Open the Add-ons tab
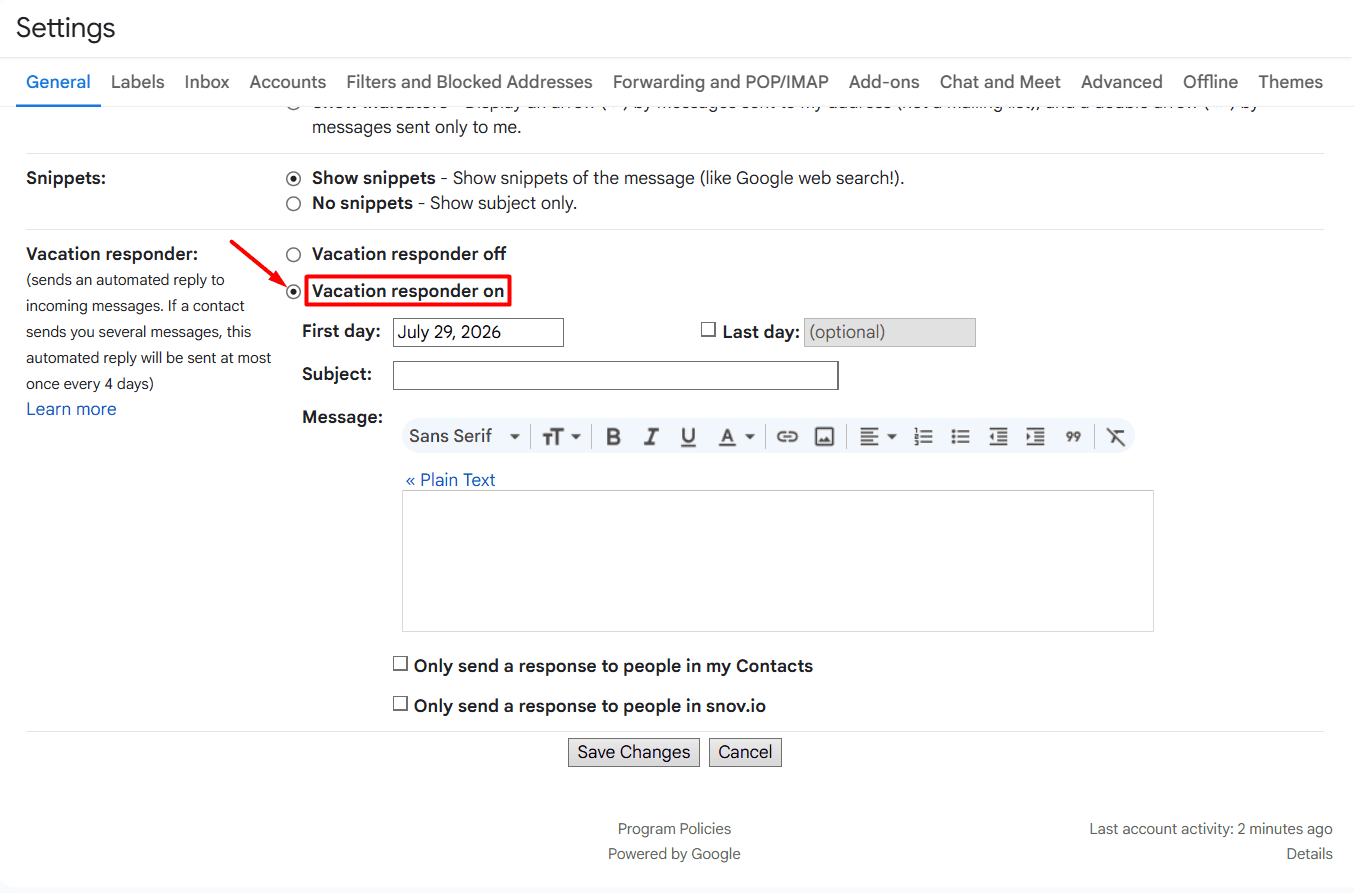1354x893 pixels. coord(884,82)
